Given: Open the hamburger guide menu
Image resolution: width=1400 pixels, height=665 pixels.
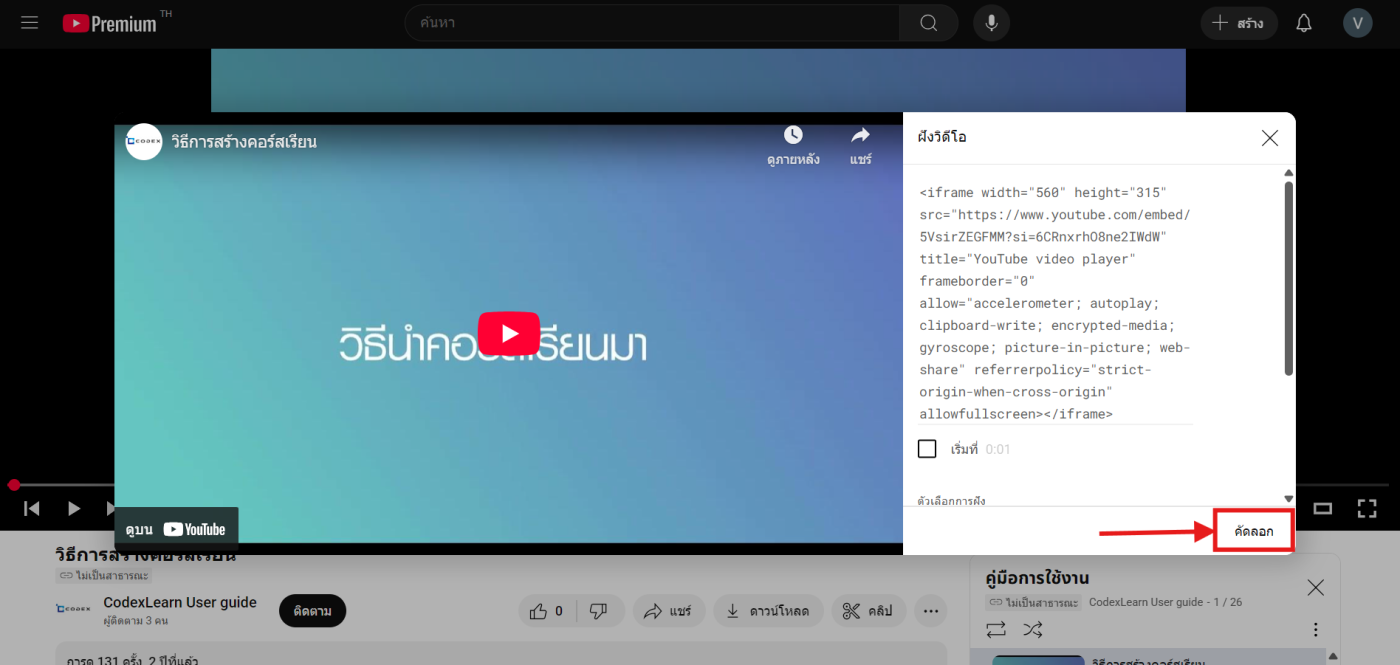Looking at the screenshot, I should [29, 23].
